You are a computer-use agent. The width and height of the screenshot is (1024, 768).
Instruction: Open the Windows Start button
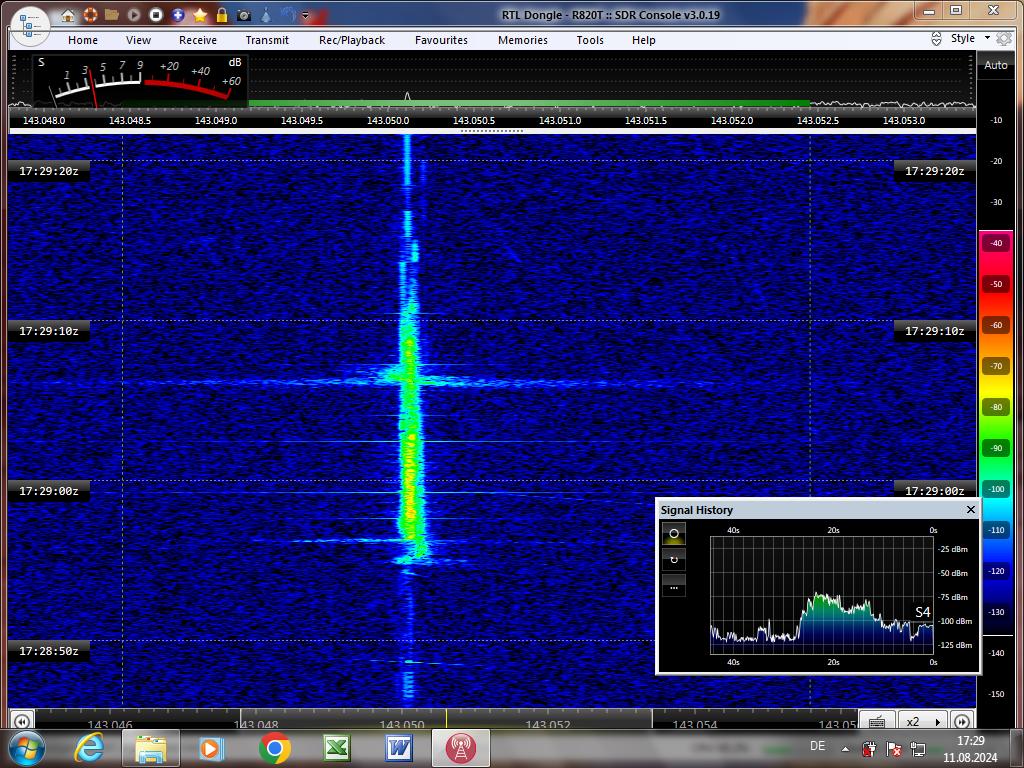tap(26, 749)
